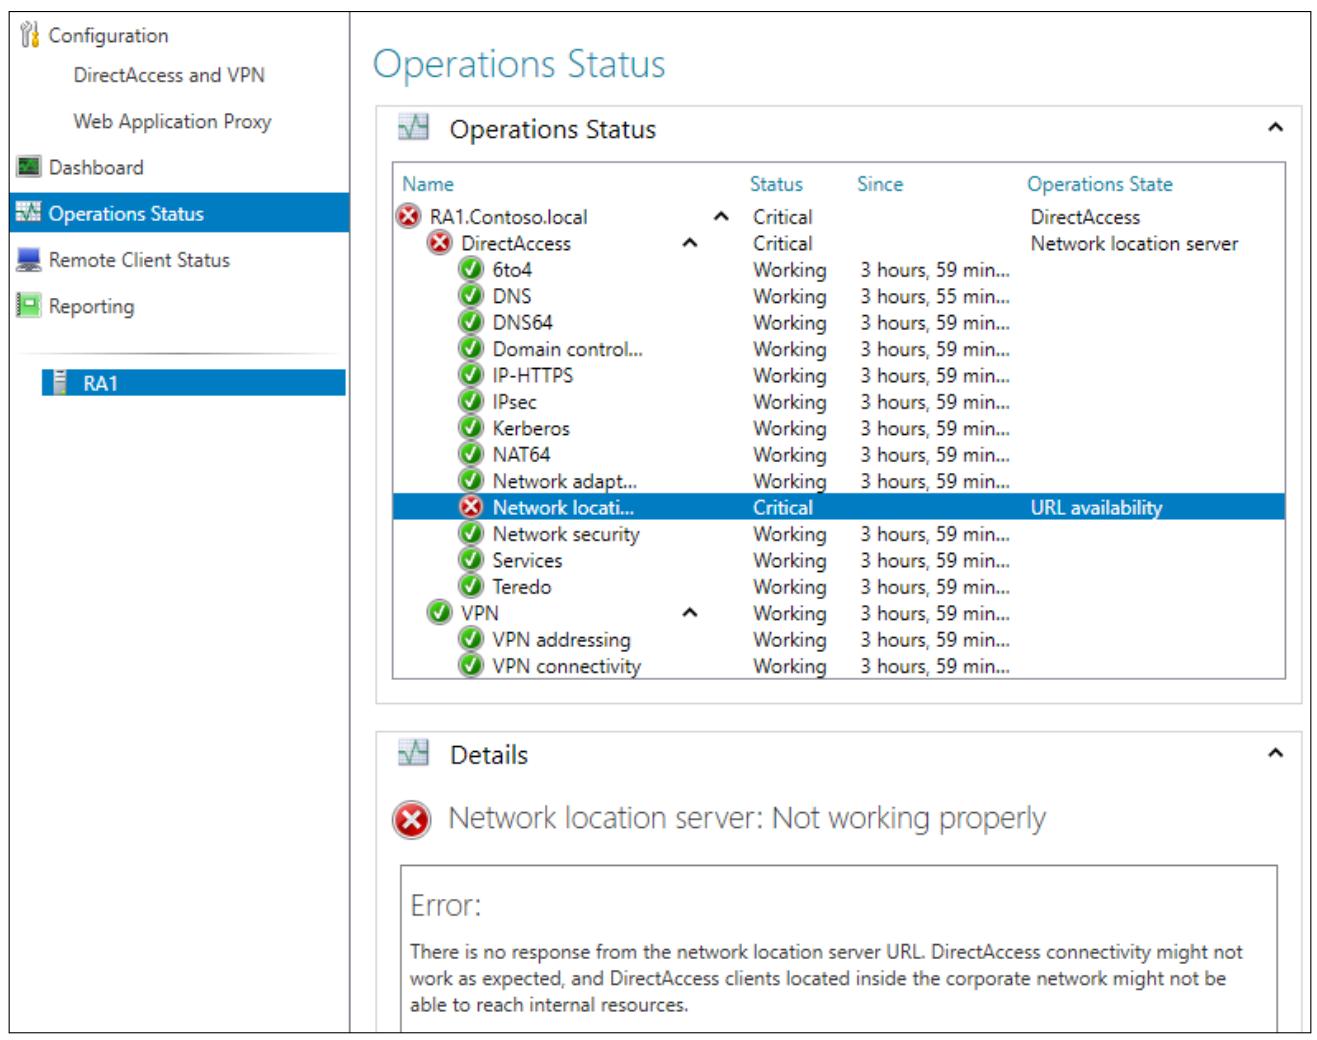1317x1040 pixels.
Task: Click the Error description text box
Action: [x=838, y=948]
